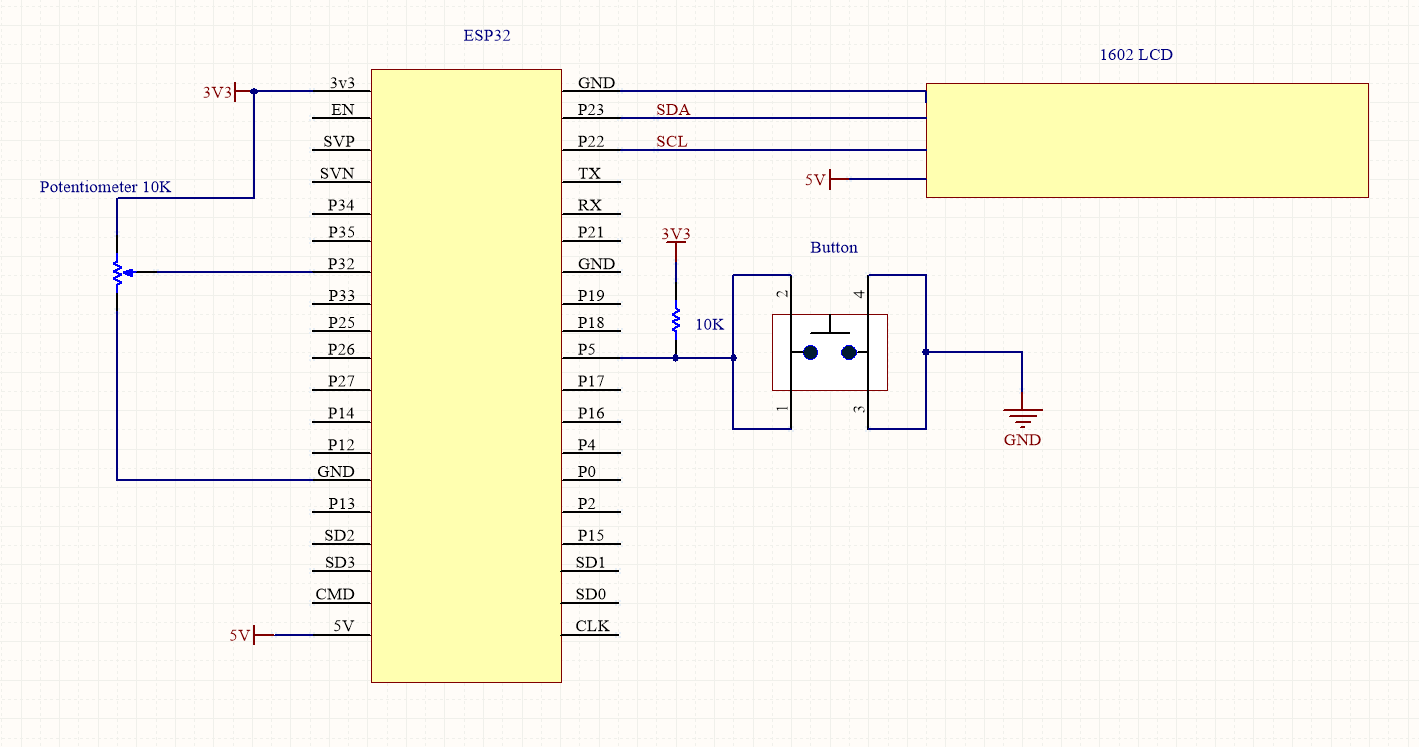Image resolution: width=1419 pixels, height=747 pixels.
Task: Select the ground symbol next to the button
Action: (x=1022, y=419)
